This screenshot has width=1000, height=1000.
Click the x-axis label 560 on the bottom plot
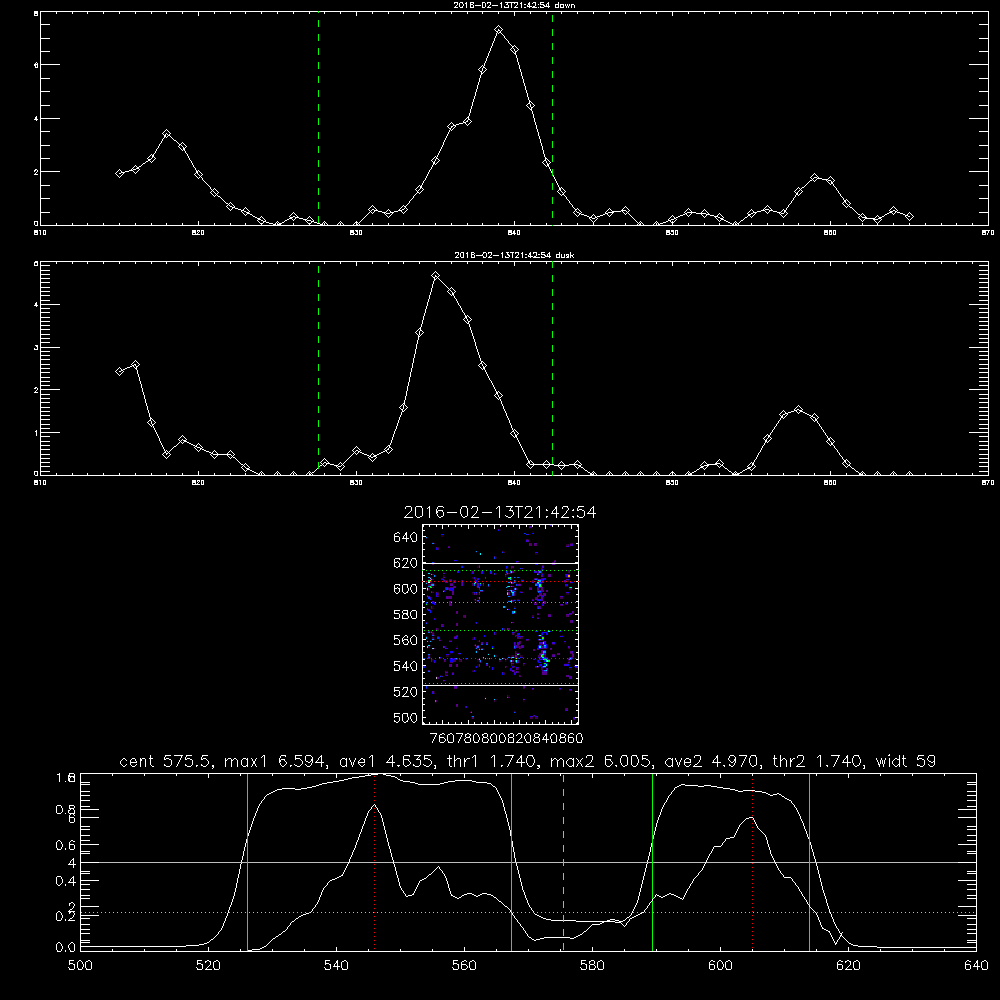(464, 966)
